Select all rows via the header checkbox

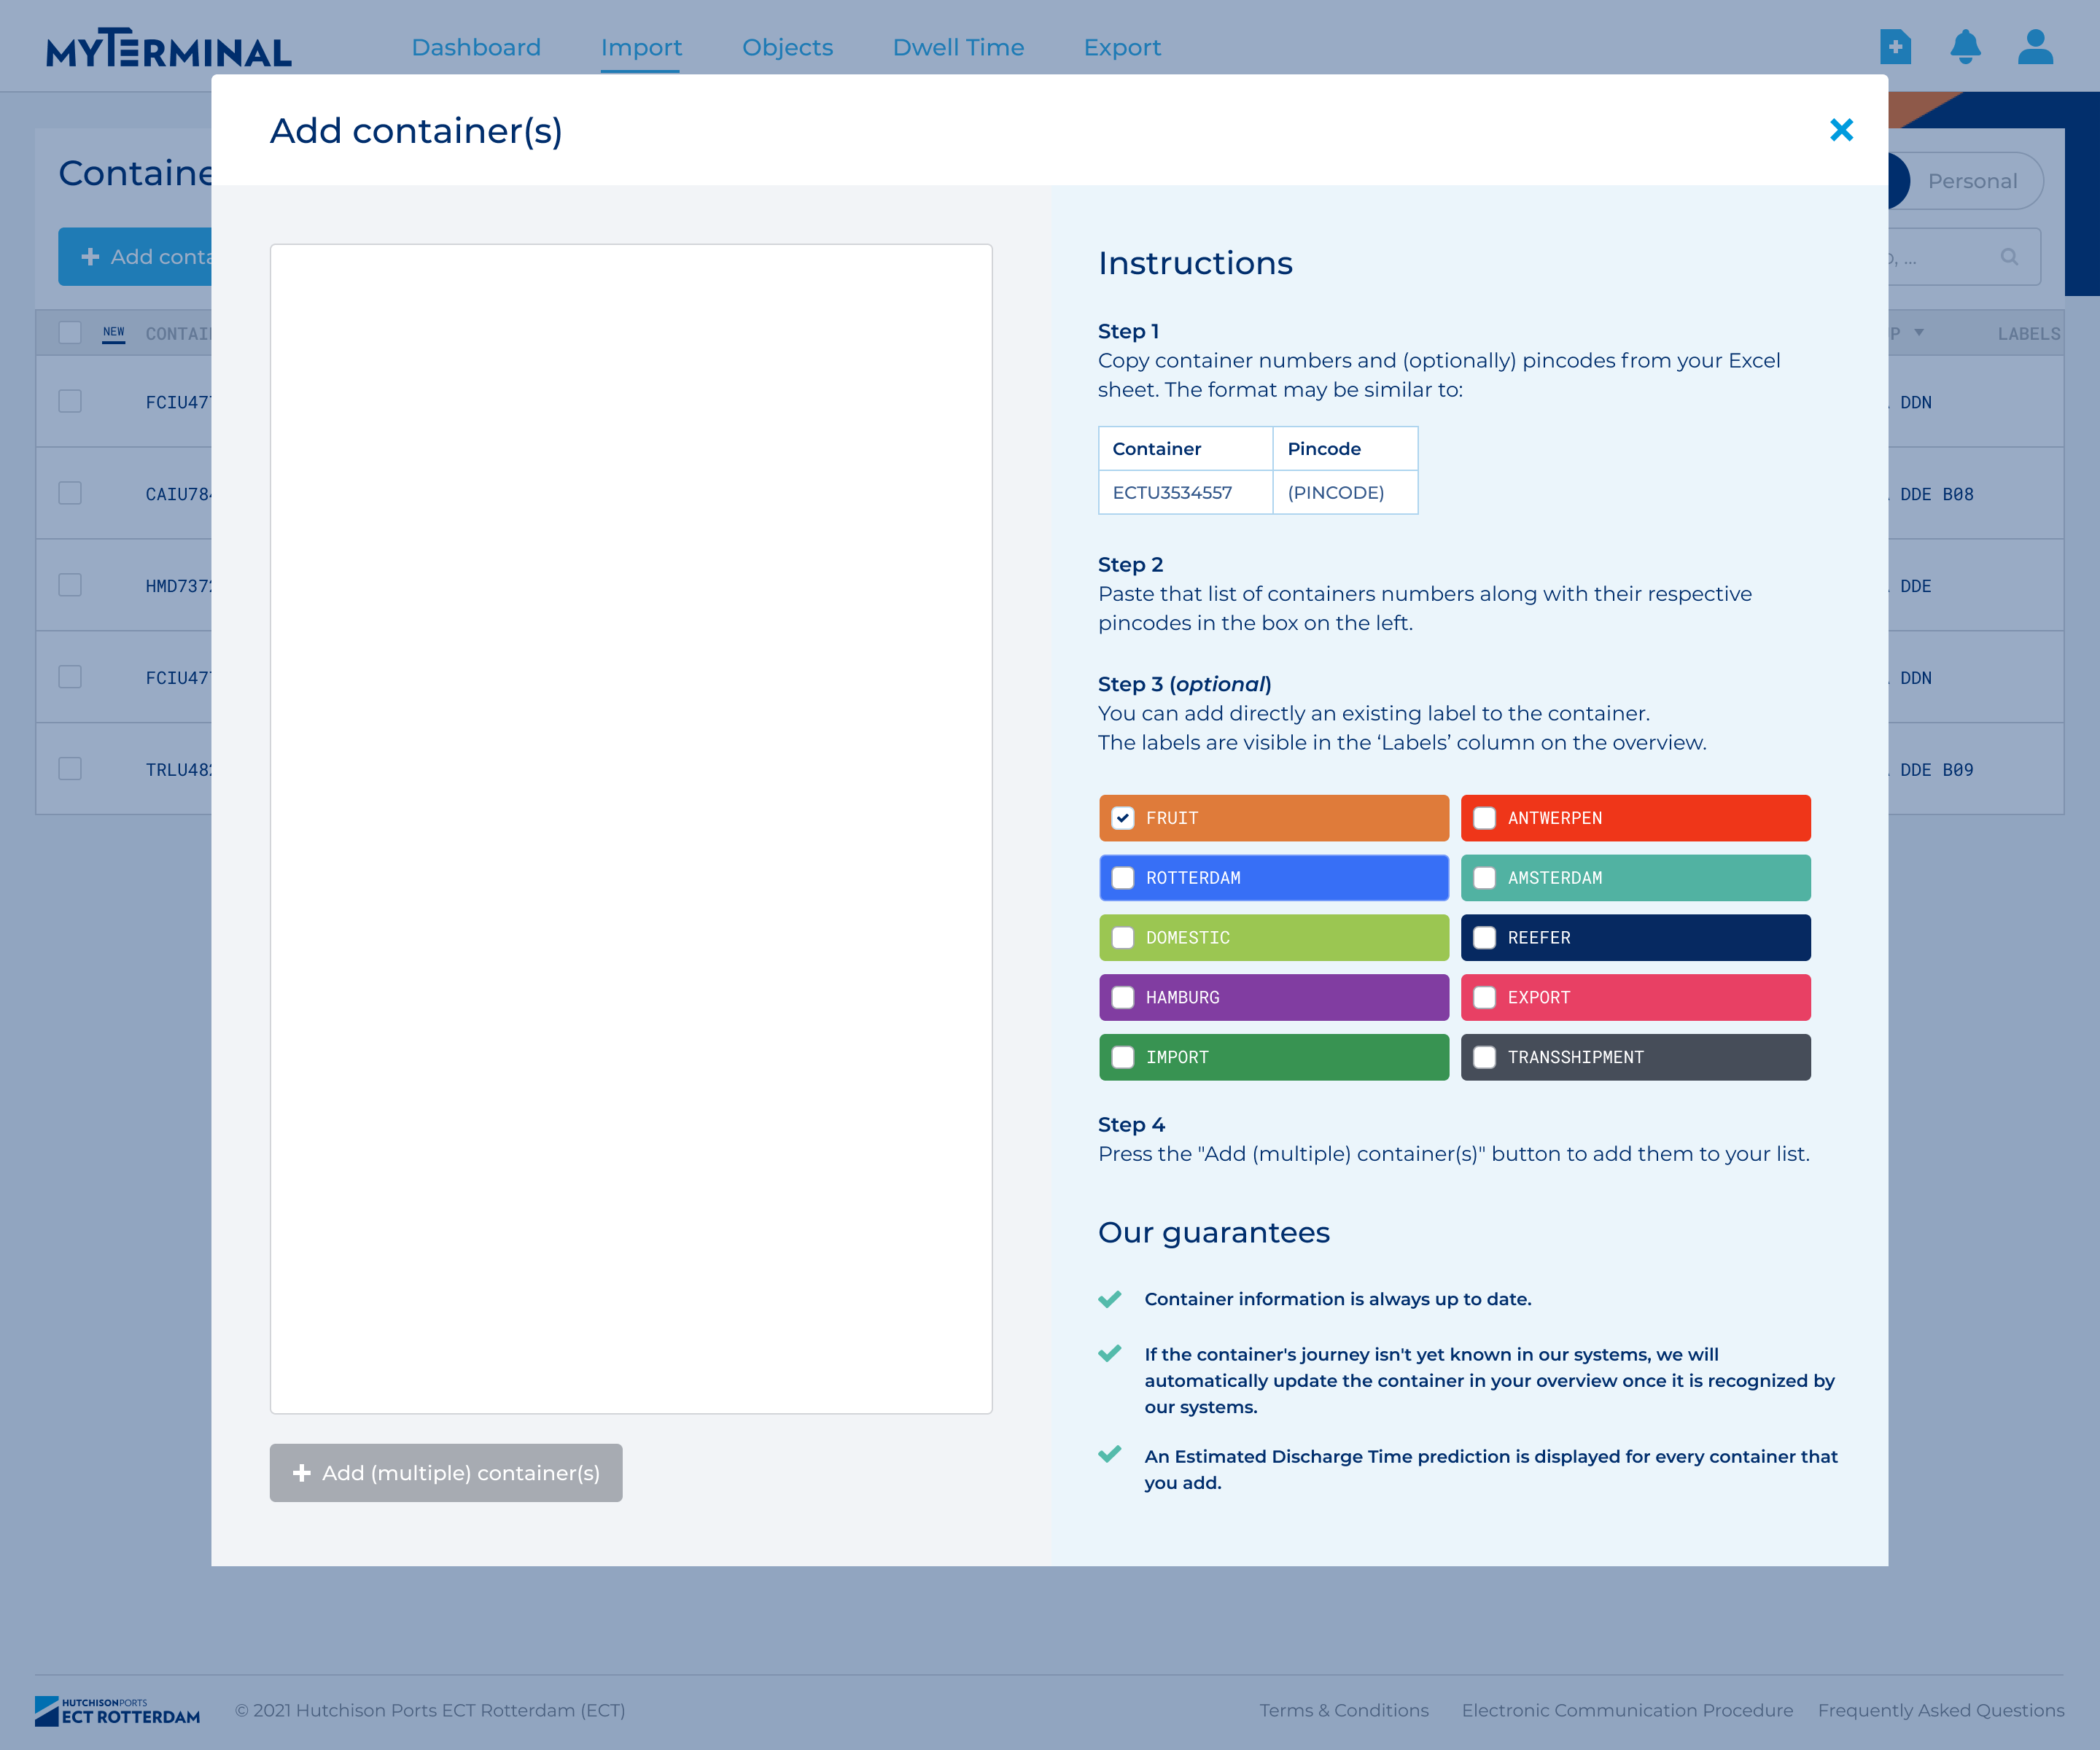coord(69,332)
